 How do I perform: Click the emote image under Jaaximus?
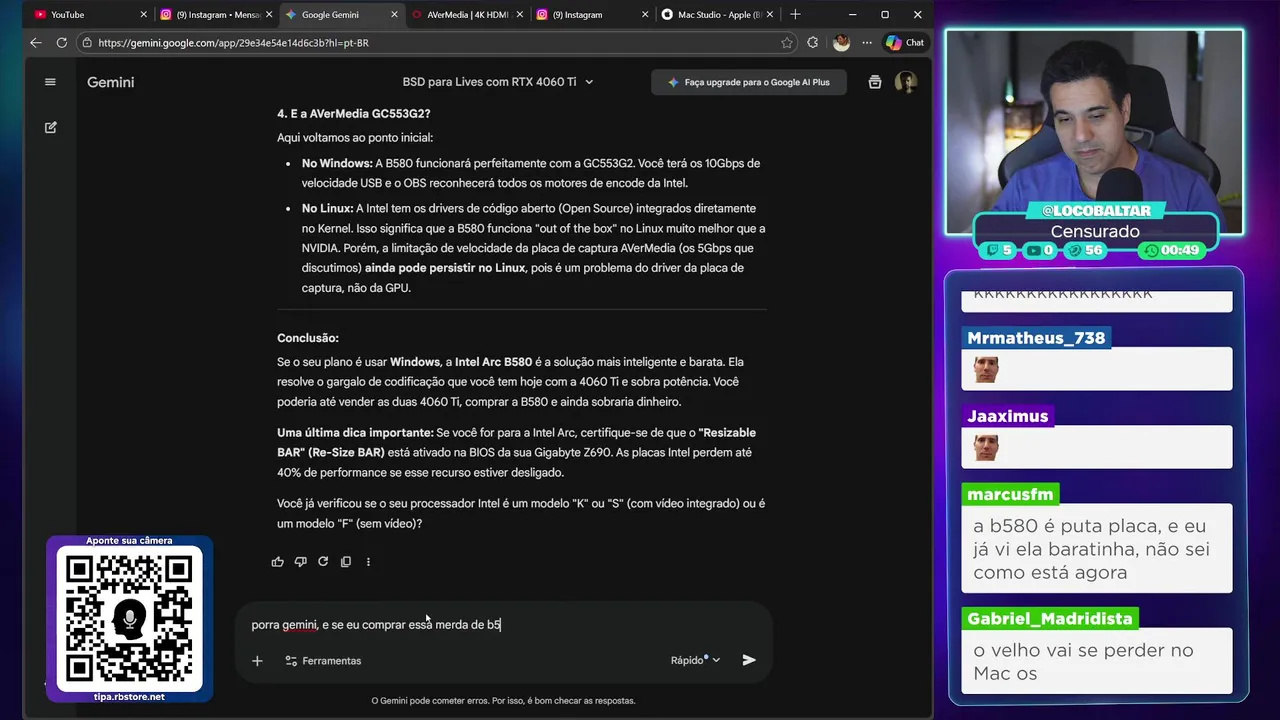coord(986,447)
